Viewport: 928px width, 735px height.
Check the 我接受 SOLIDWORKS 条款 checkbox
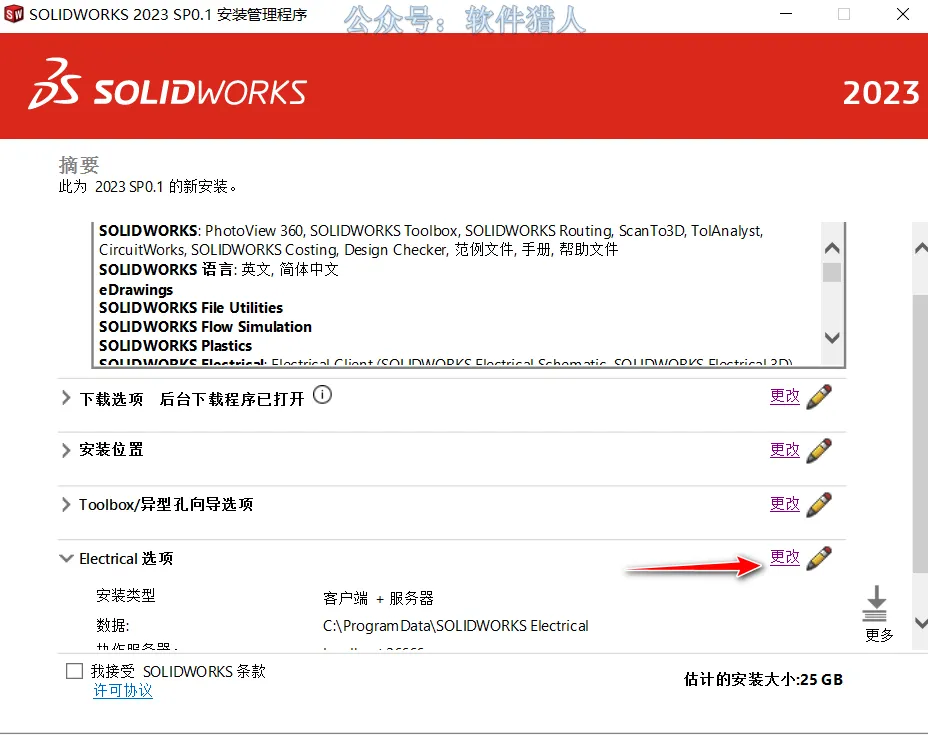[74, 670]
